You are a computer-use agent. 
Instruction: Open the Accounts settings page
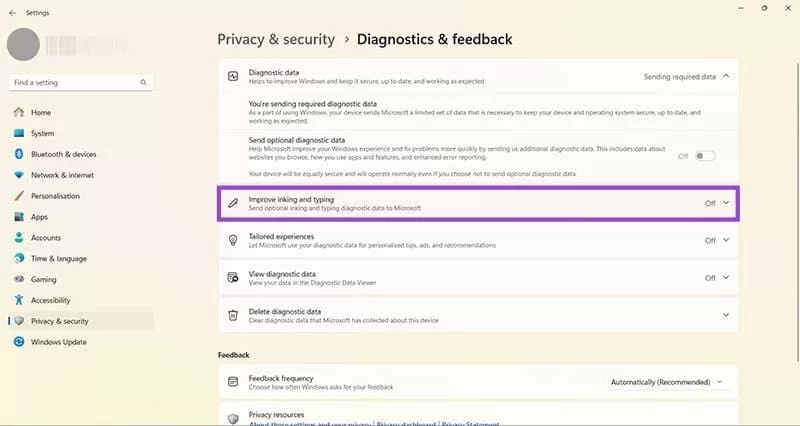tap(46, 238)
